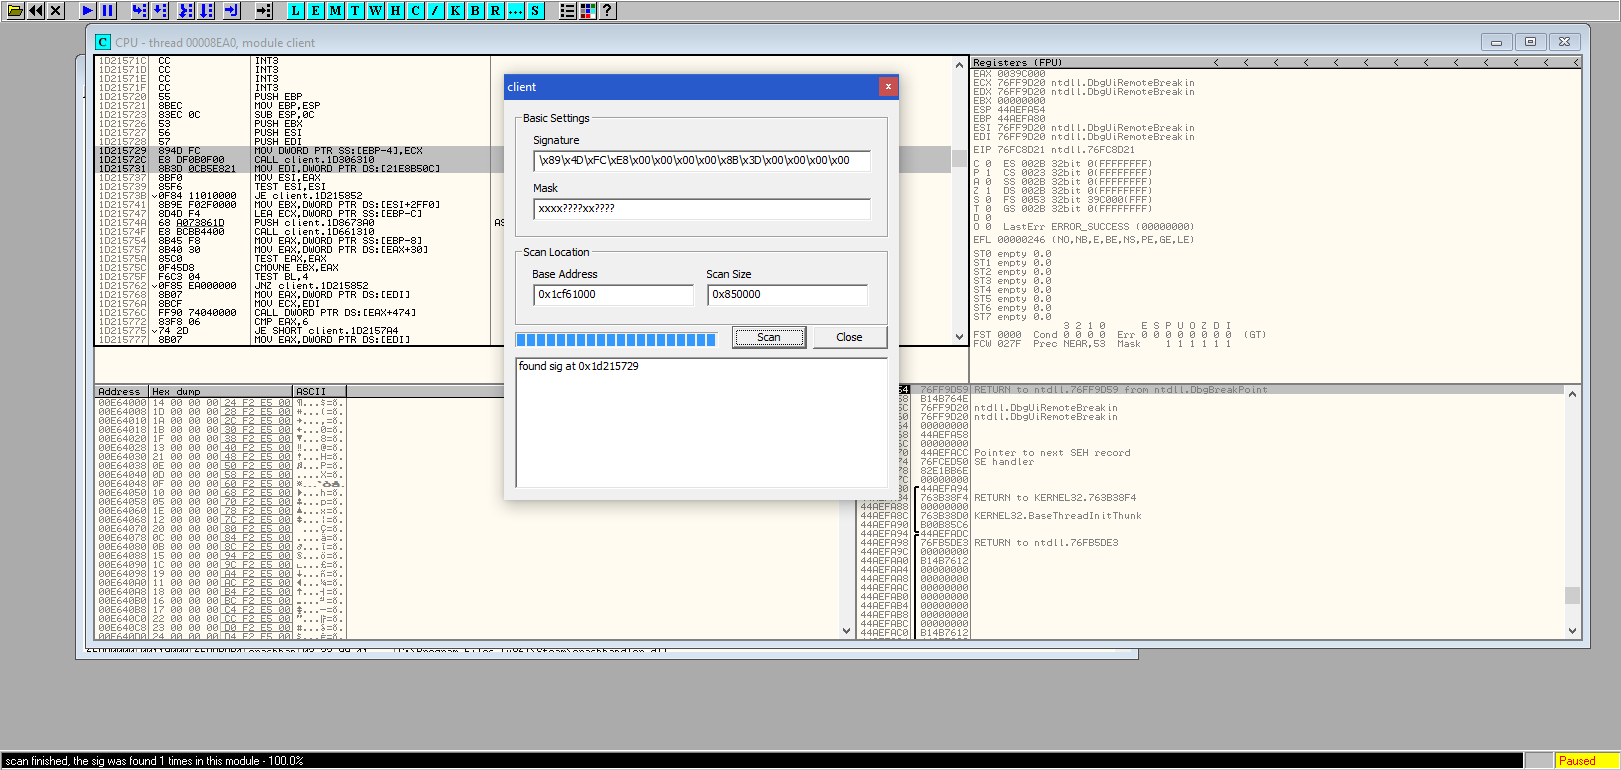Click the Open file folder icon
1621x770 pixels.
pyautogui.click(x=16, y=11)
